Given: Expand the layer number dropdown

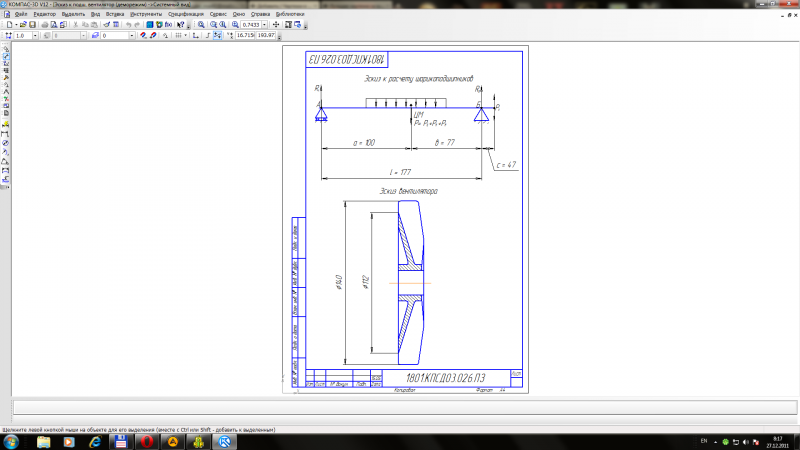Looking at the screenshot, I should [130, 35].
